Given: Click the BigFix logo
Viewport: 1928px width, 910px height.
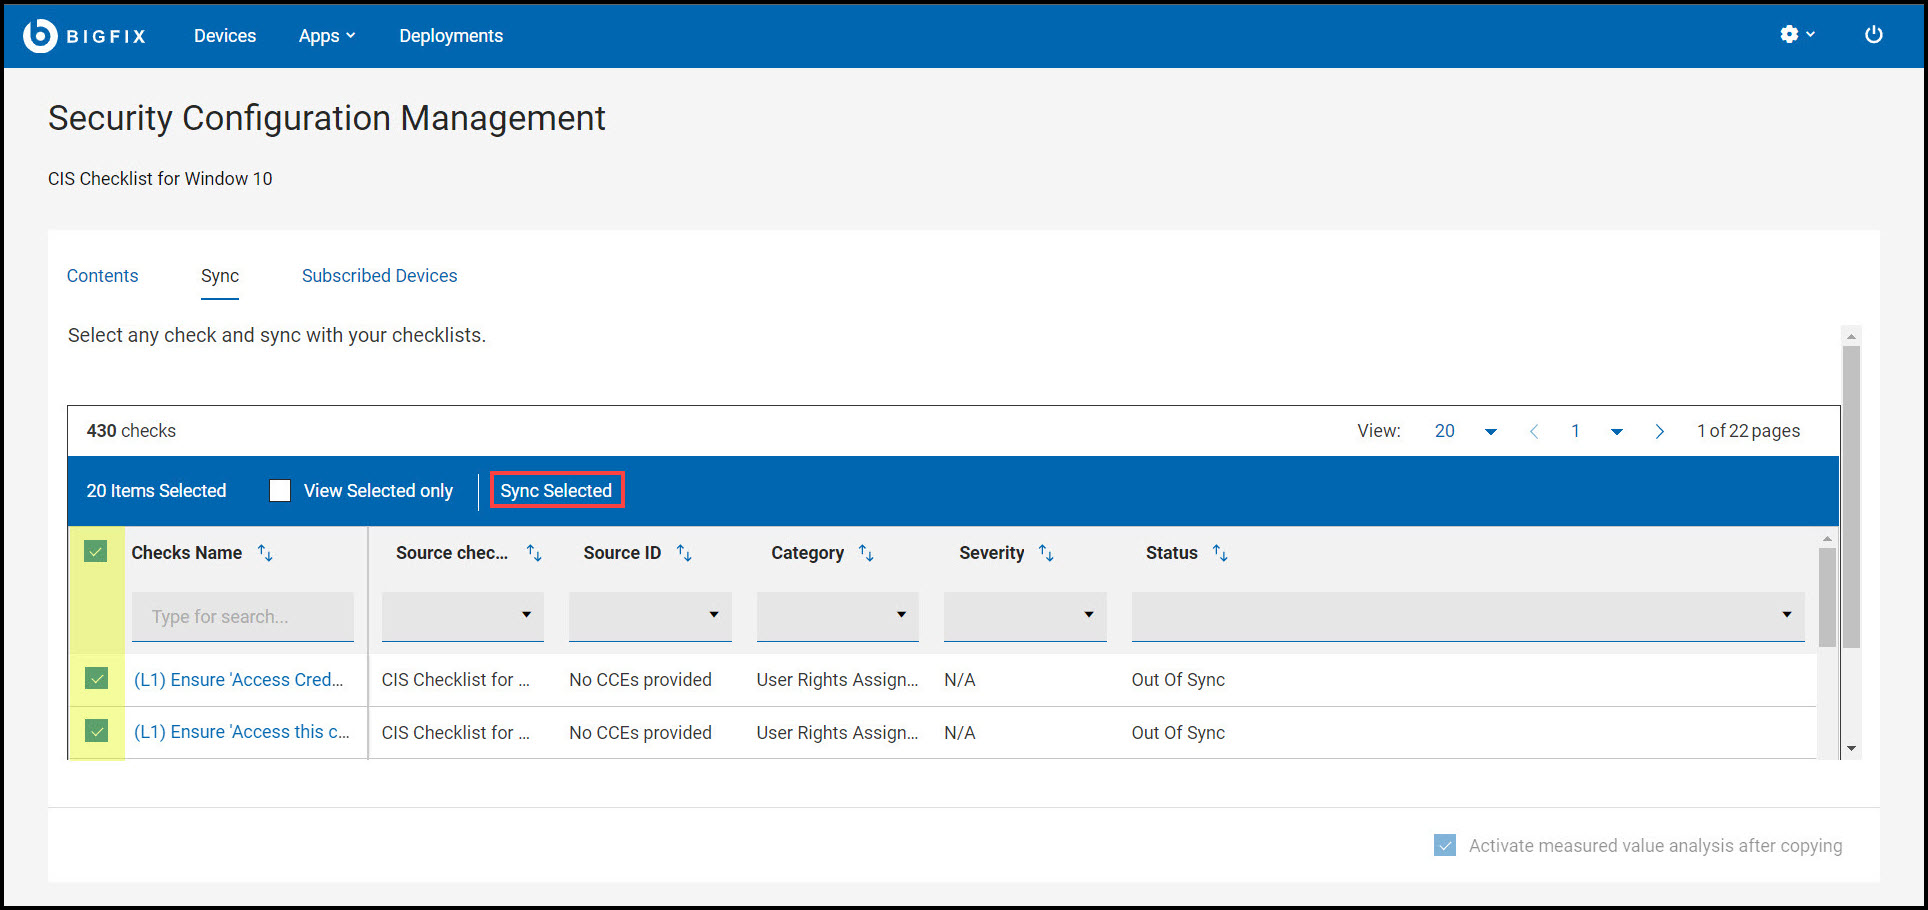Looking at the screenshot, I should point(85,35).
